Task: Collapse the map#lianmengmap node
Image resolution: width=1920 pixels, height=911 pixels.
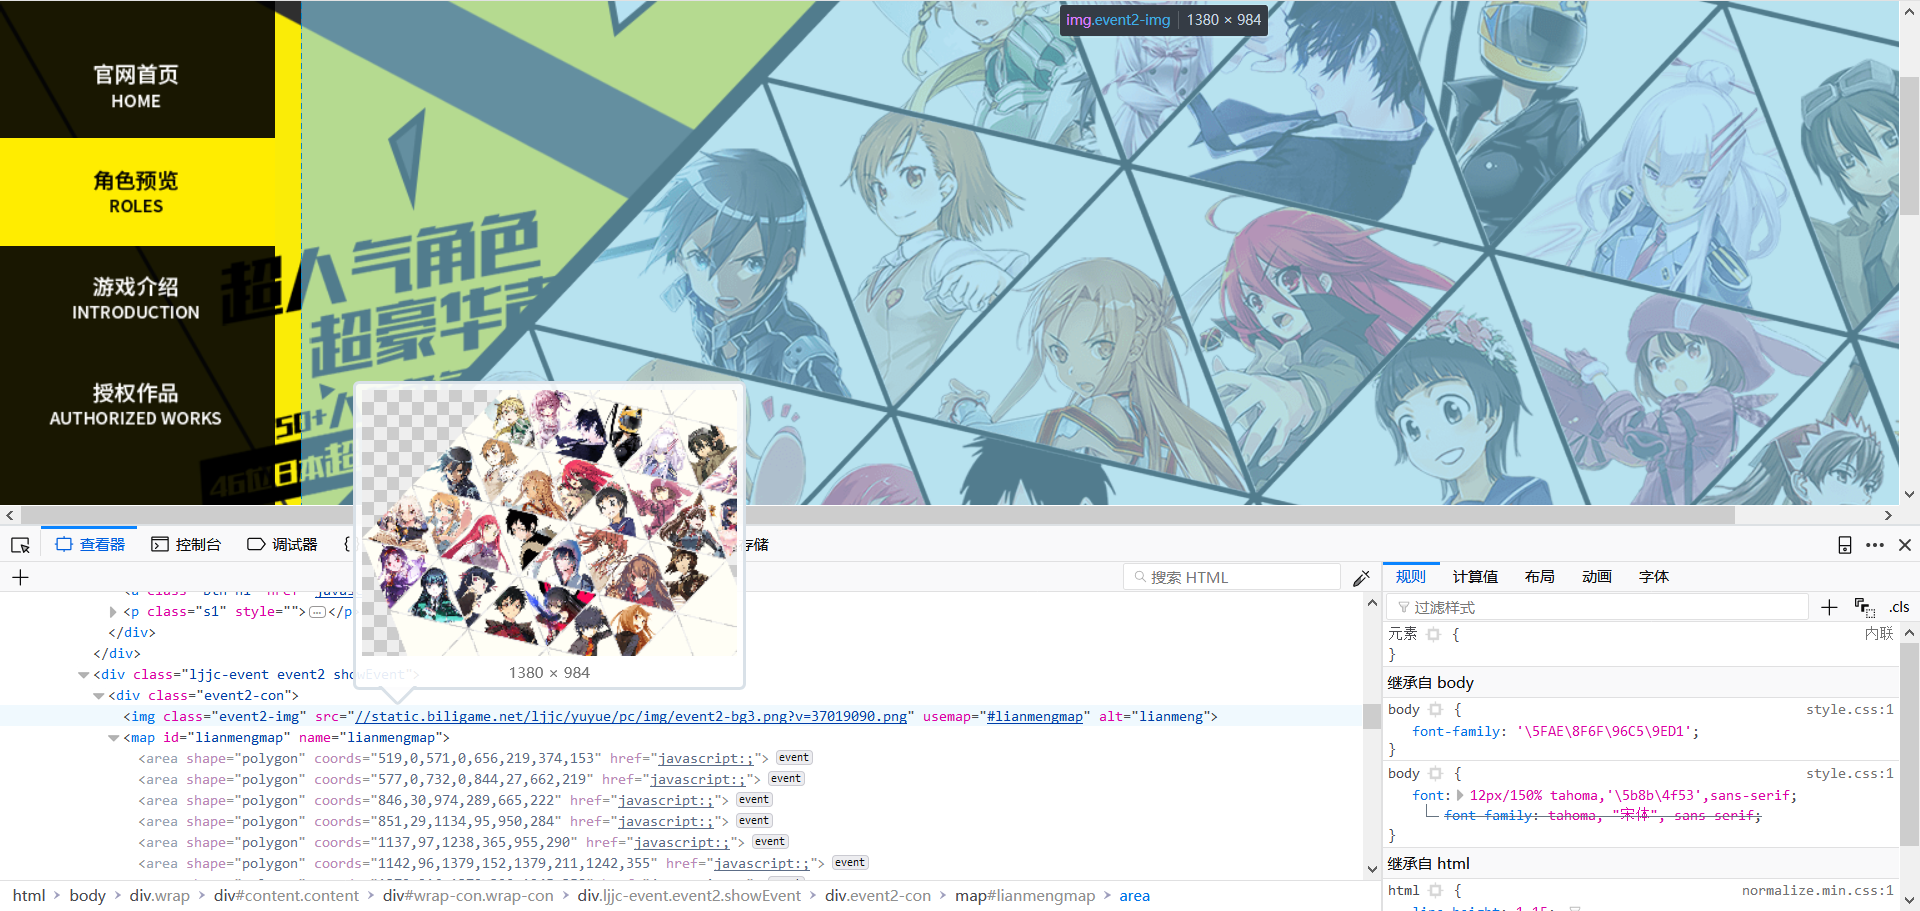Action: (x=113, y=738)
